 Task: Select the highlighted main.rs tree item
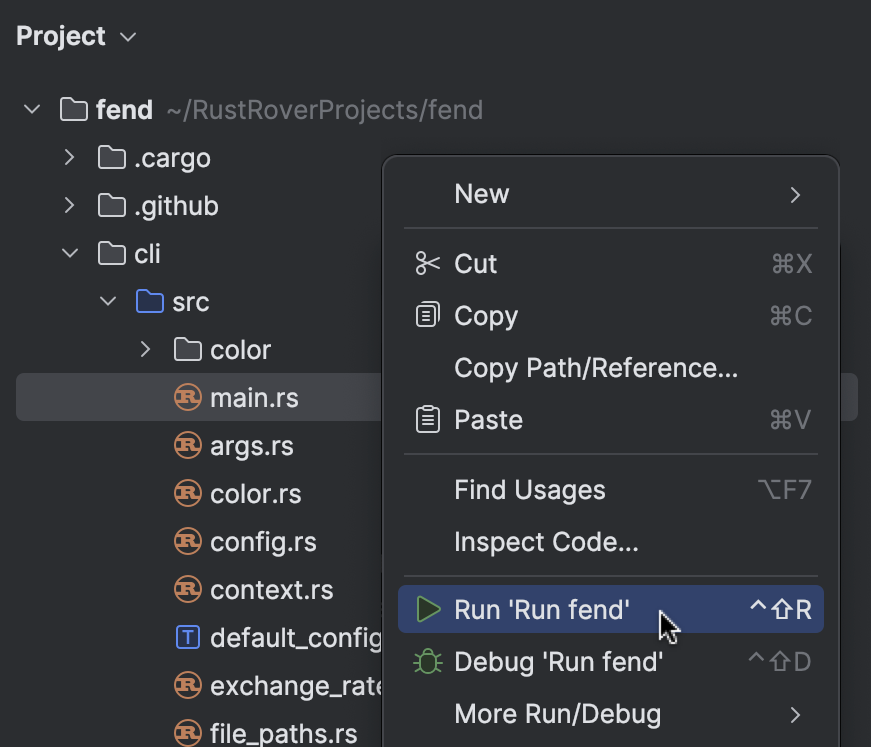click(255, 397)
